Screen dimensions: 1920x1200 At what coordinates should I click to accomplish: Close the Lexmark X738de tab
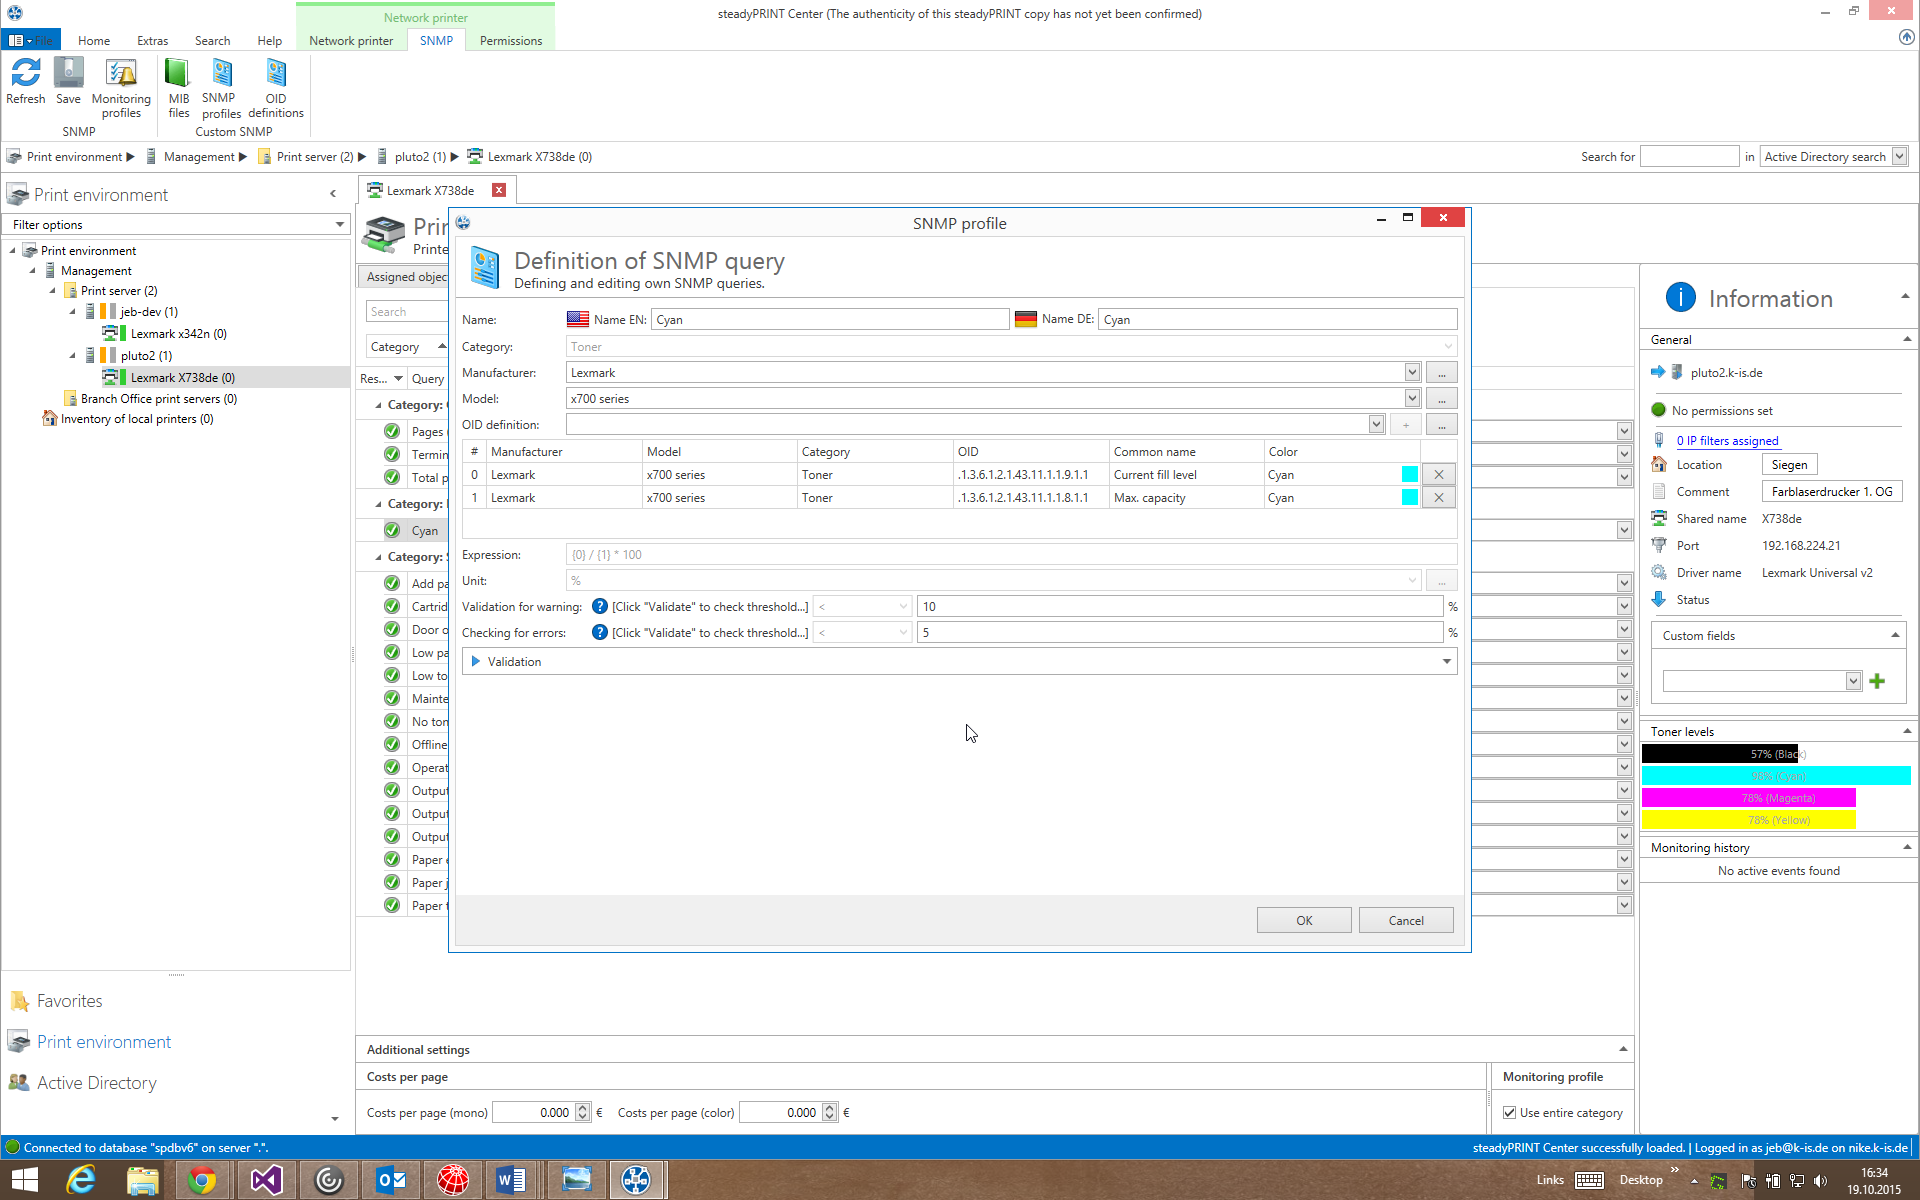coord(499,190)
